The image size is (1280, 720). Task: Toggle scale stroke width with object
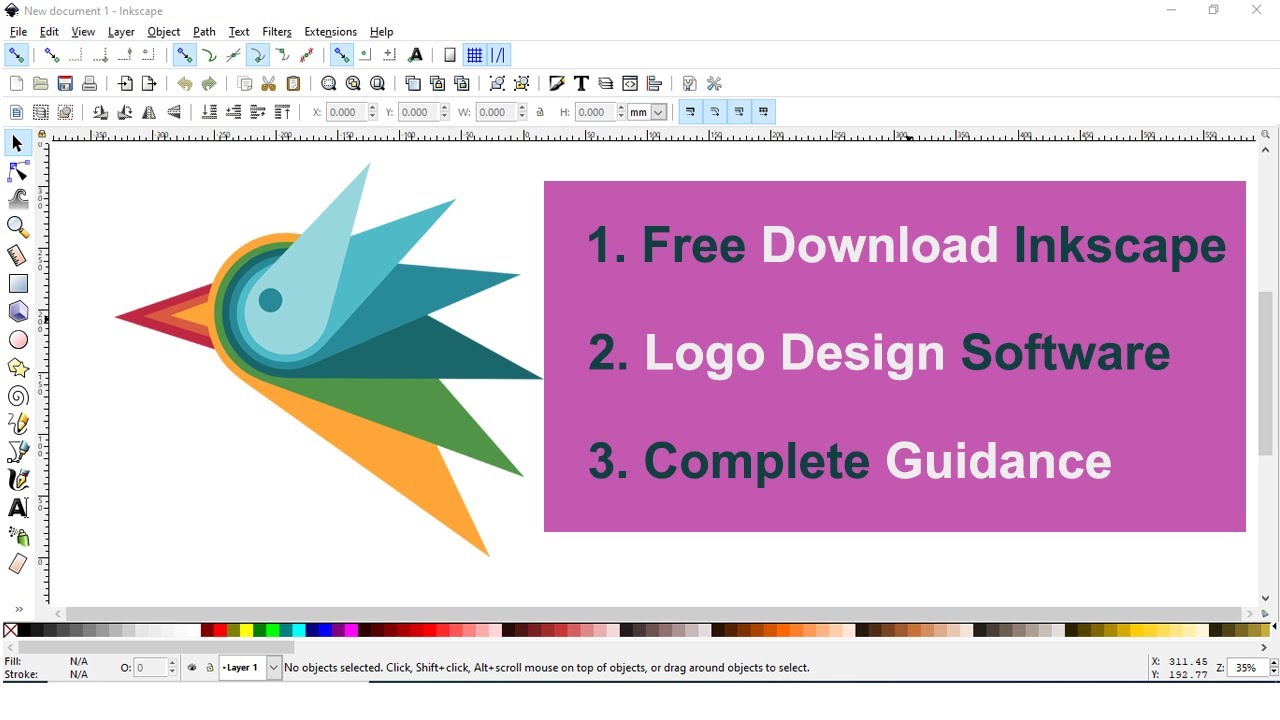point(690,112)
